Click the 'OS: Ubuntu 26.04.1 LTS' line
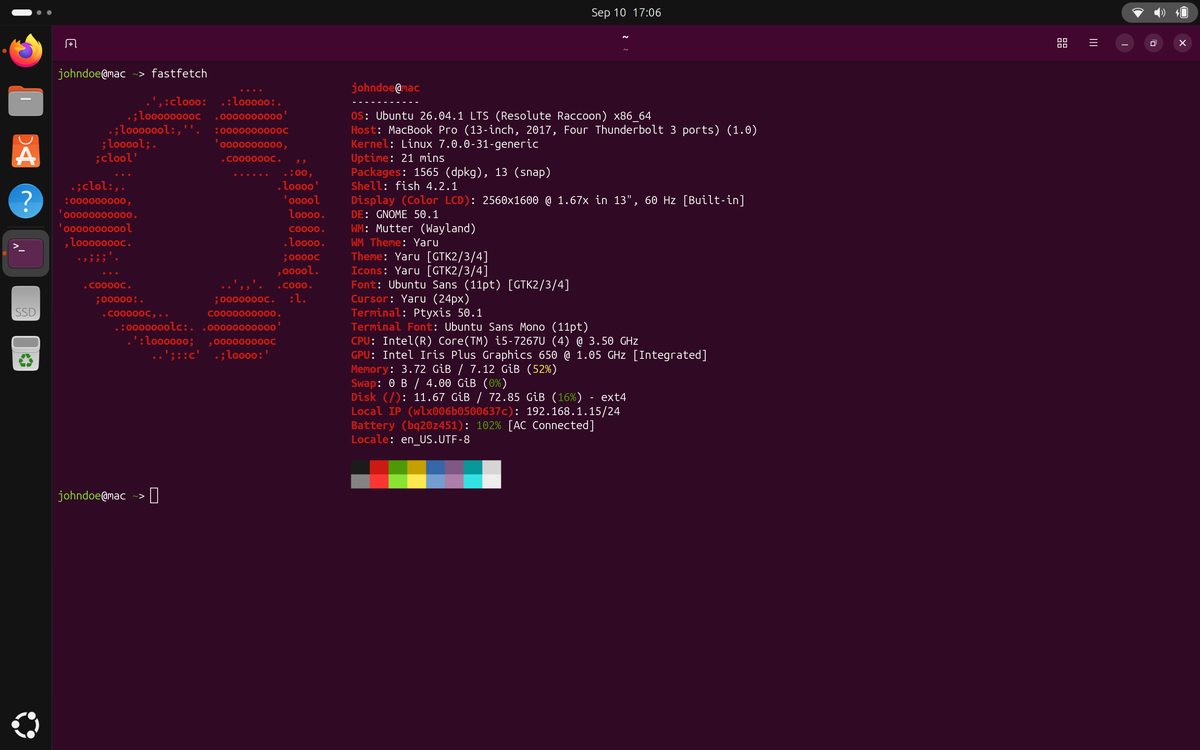This screenshot has height=750, width=1200. (x=501, y=115)
